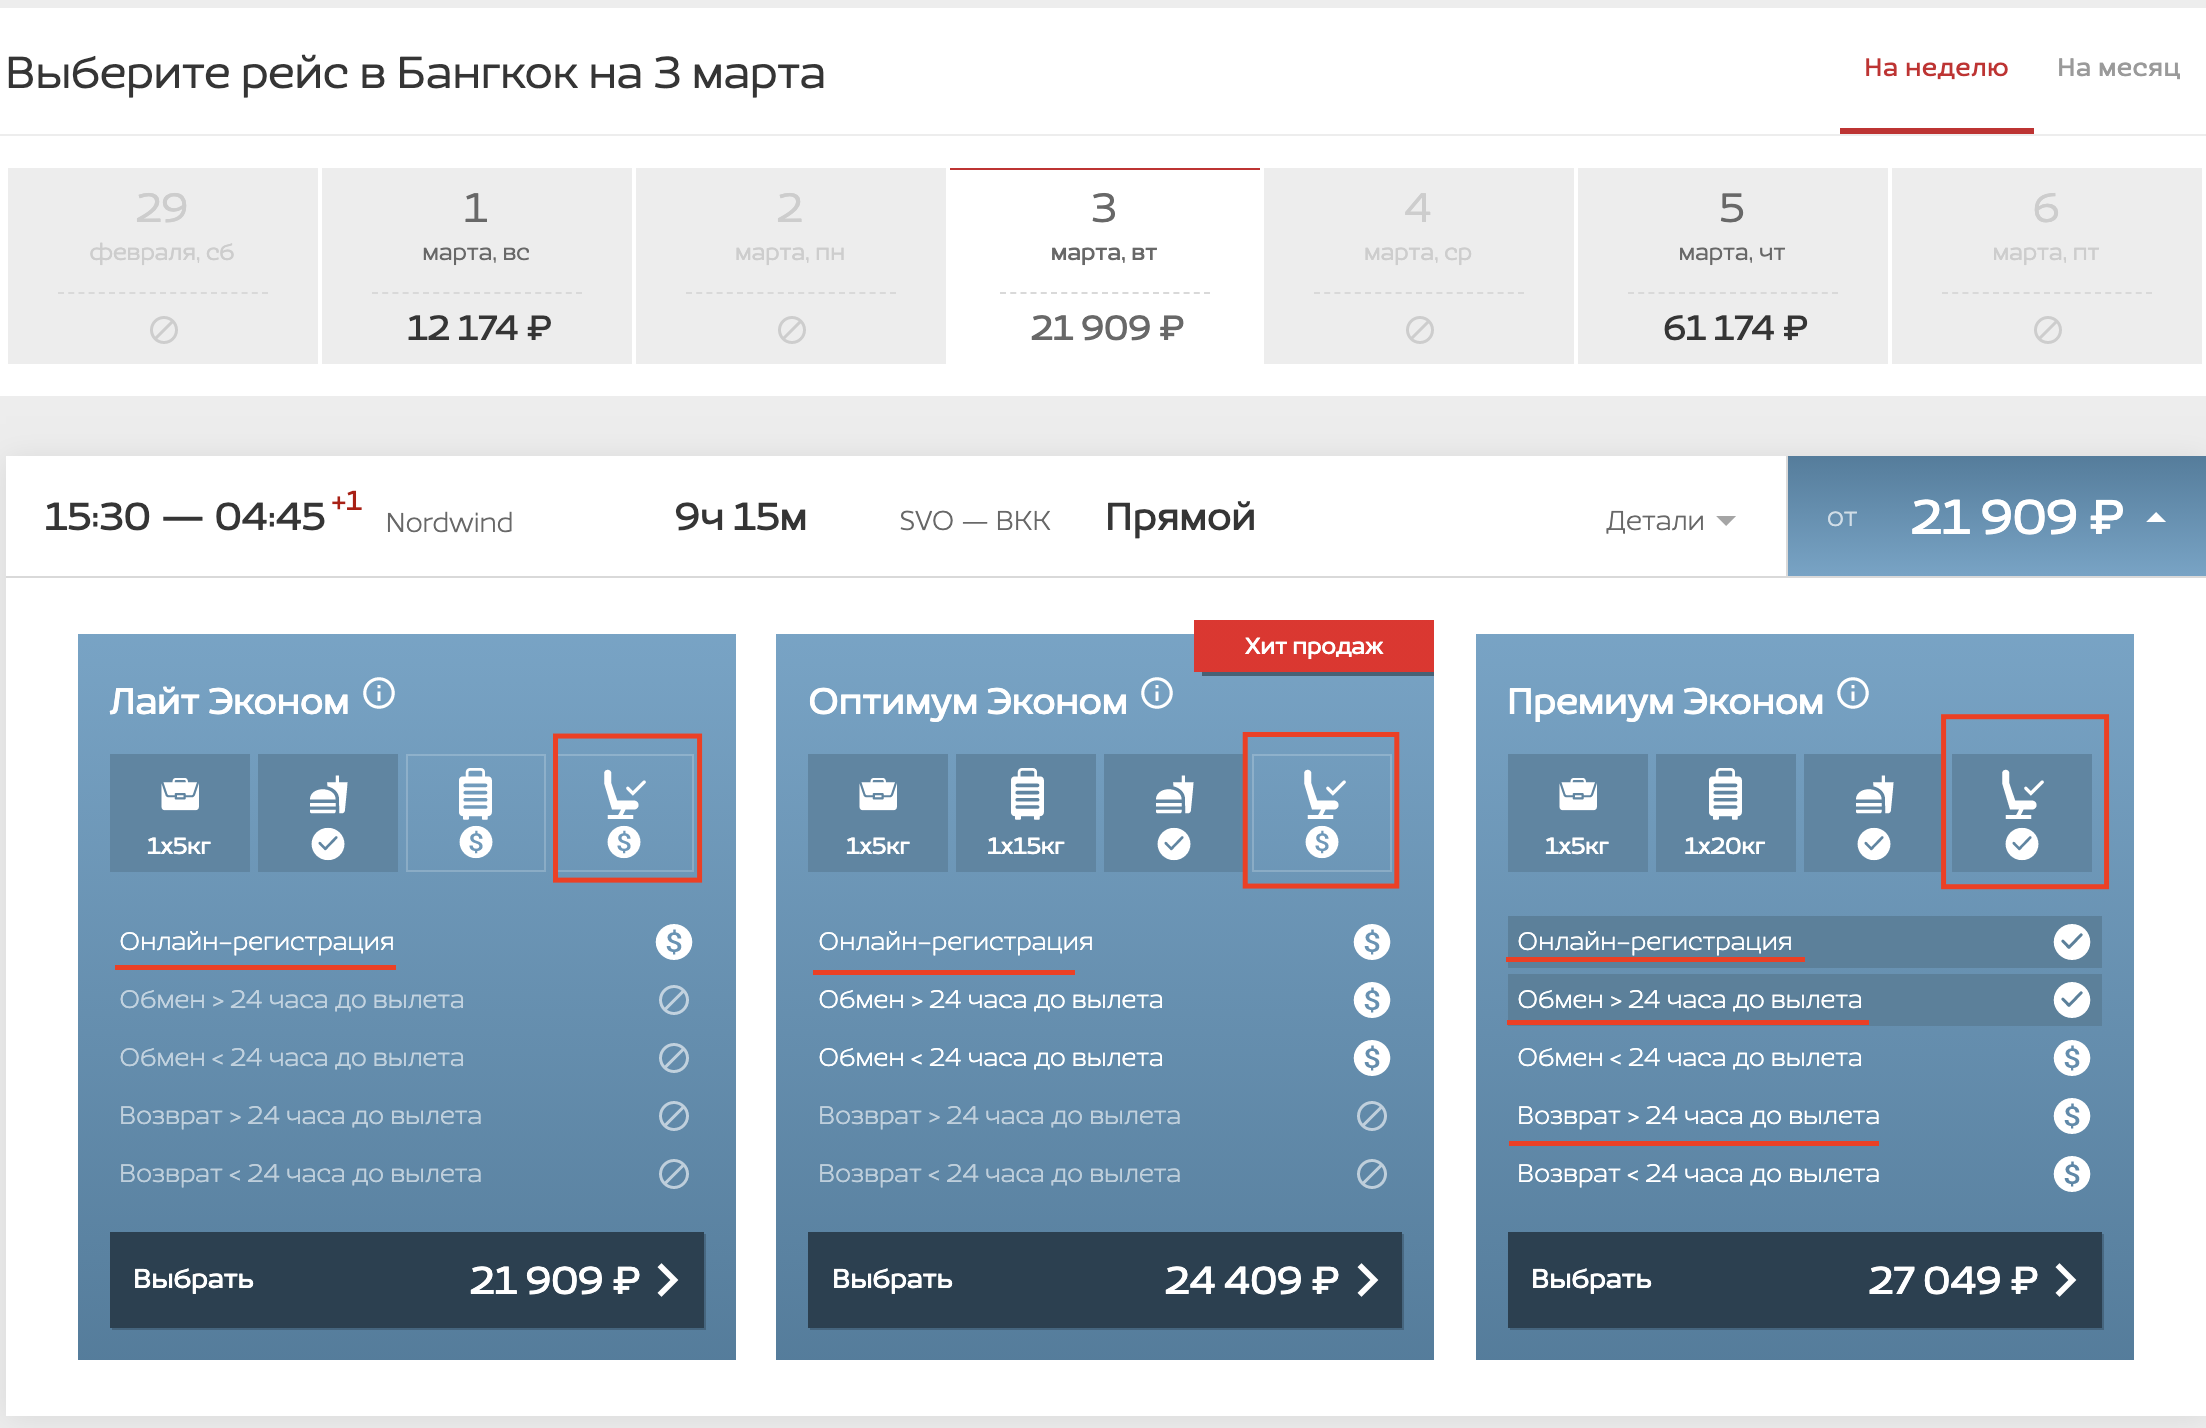
Task: Select the 29 февраля date cell
Action: [x=162, y=266]
